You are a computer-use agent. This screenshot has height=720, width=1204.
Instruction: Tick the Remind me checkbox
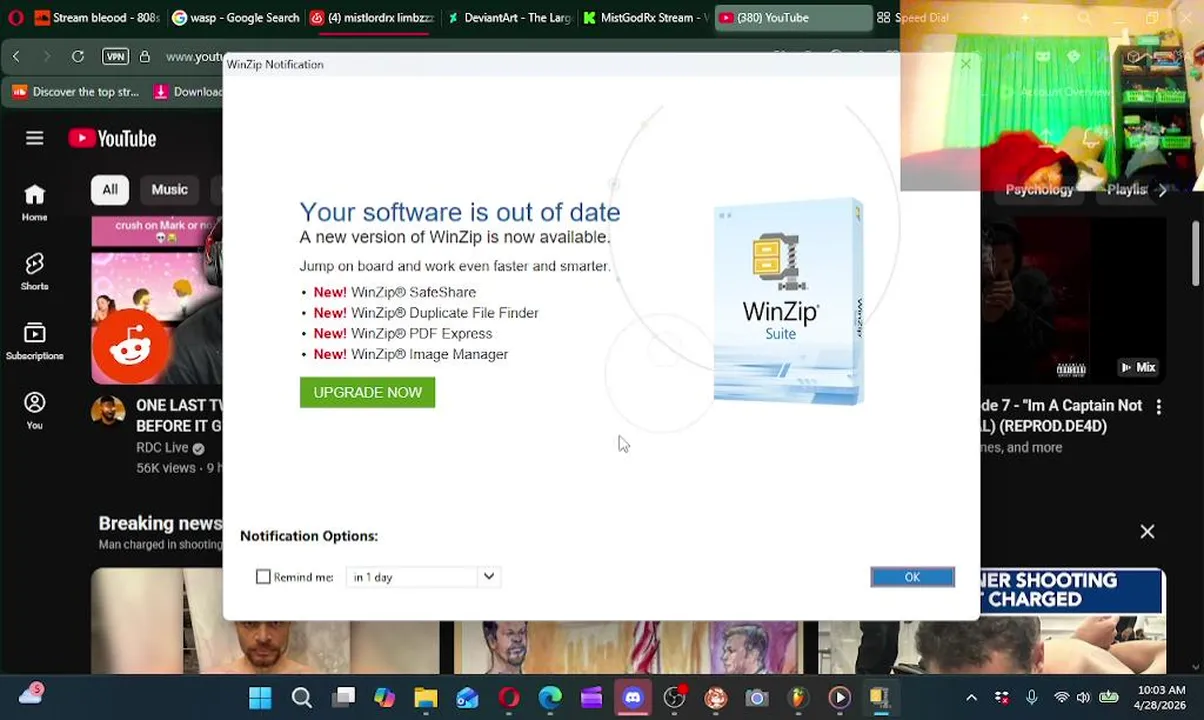pos(263,577)
